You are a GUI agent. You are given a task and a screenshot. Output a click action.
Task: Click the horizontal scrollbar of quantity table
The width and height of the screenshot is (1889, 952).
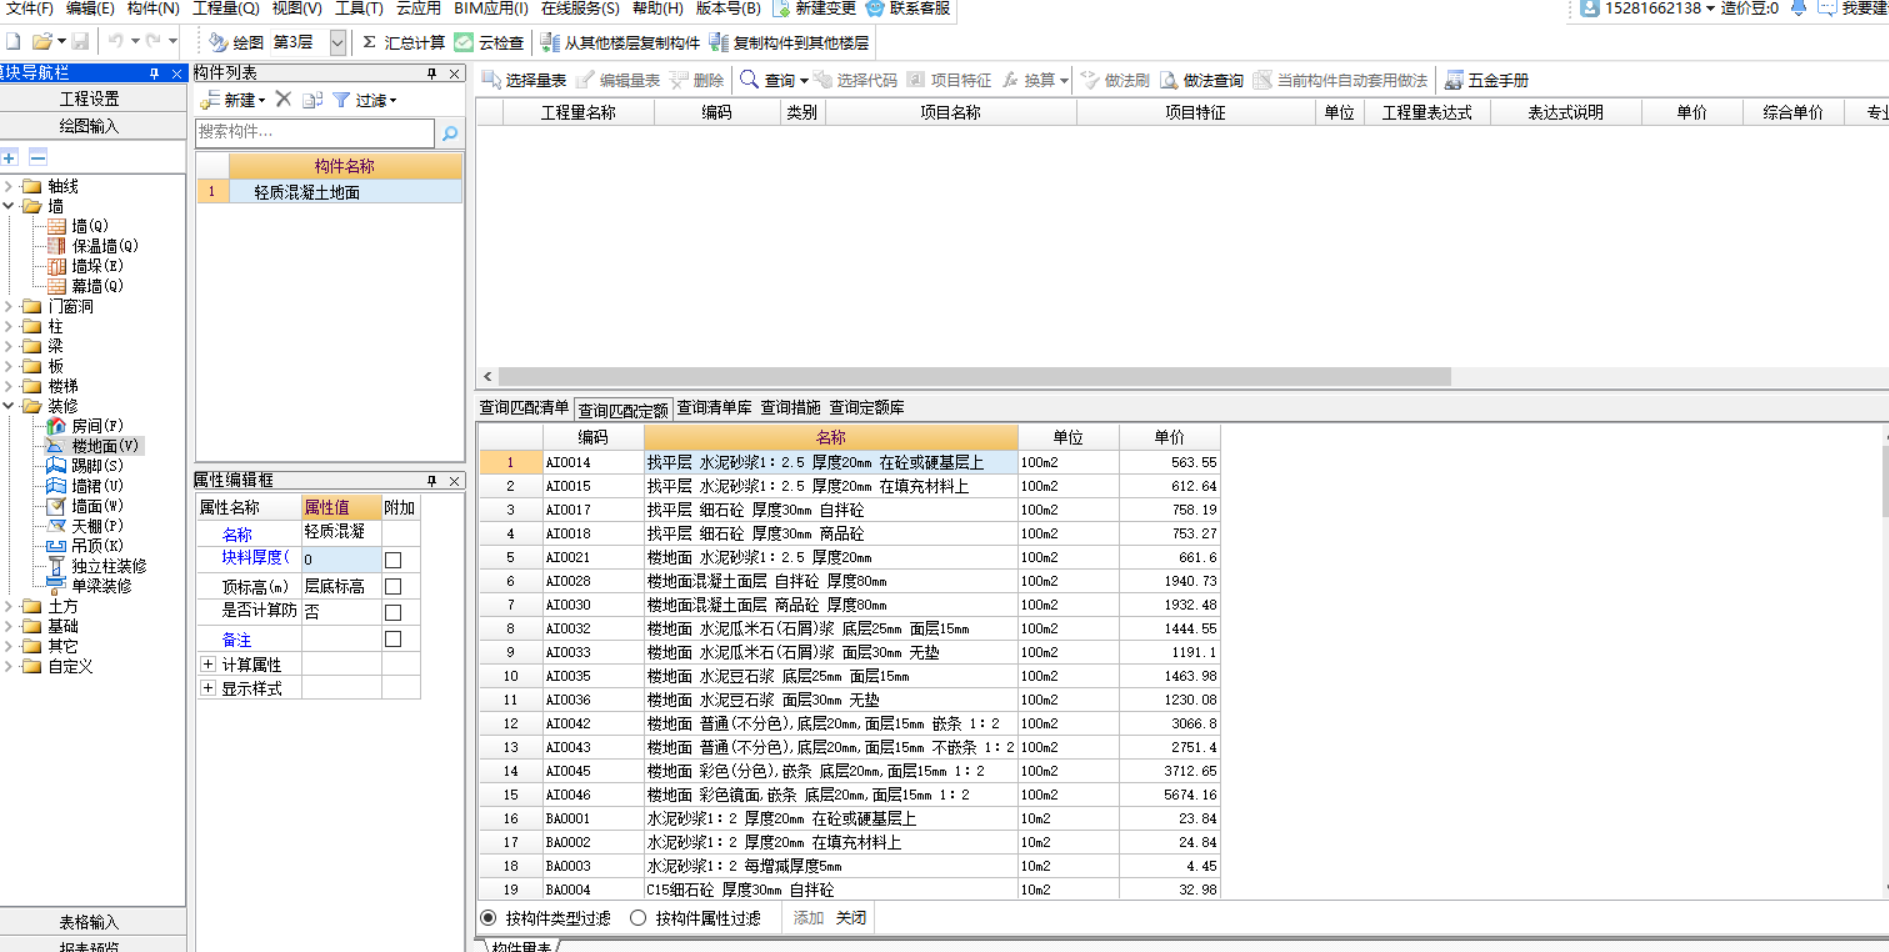point(974,377)
